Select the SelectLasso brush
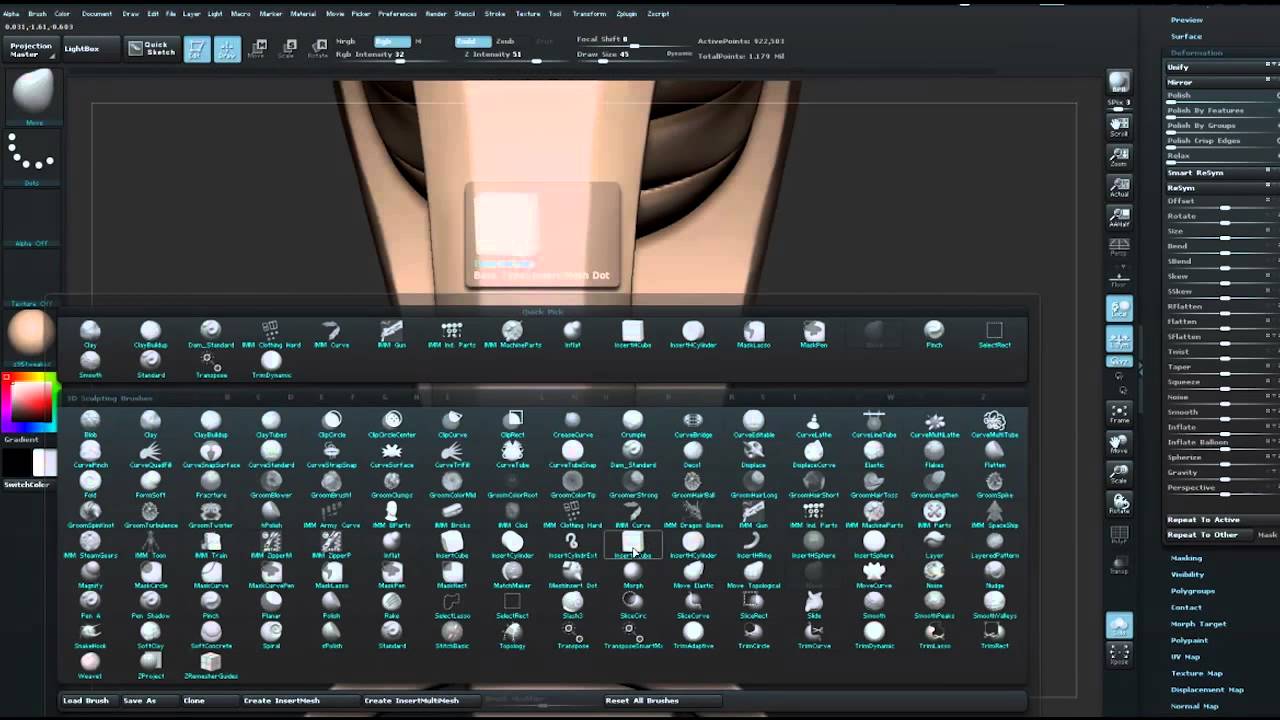Image resolution: width=1280 pixels, height=720 pixels. [x=452, y=604]
